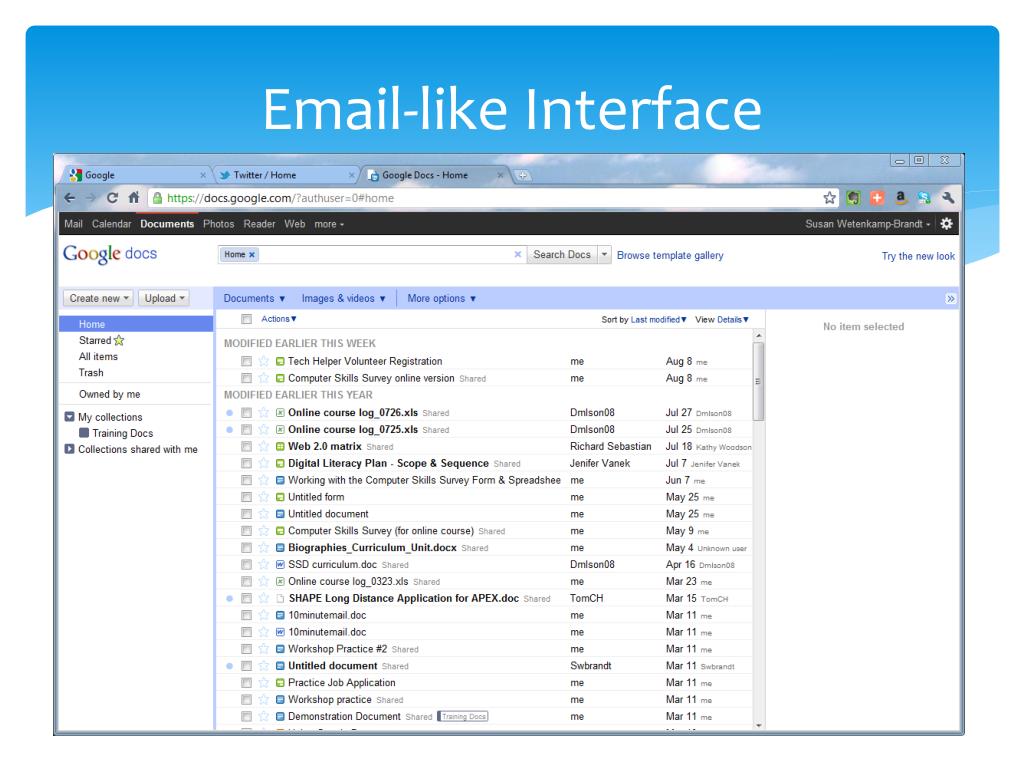Screen dimensions: 1024x768
Task: Check the Computer Skills Survey online version checkbox
Action: pos(246,378)
